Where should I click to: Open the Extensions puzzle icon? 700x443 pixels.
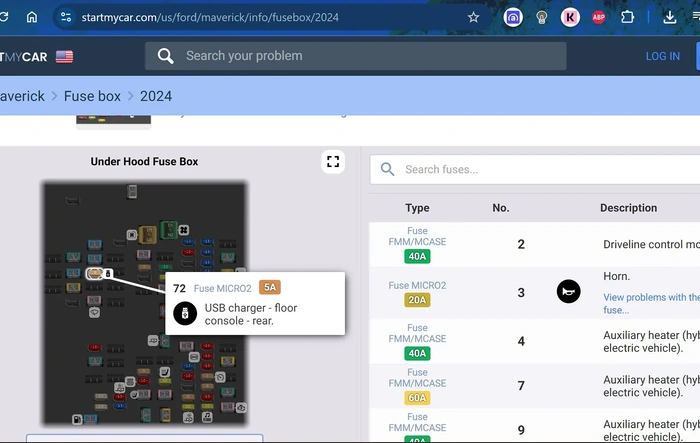tap(627, 17)
